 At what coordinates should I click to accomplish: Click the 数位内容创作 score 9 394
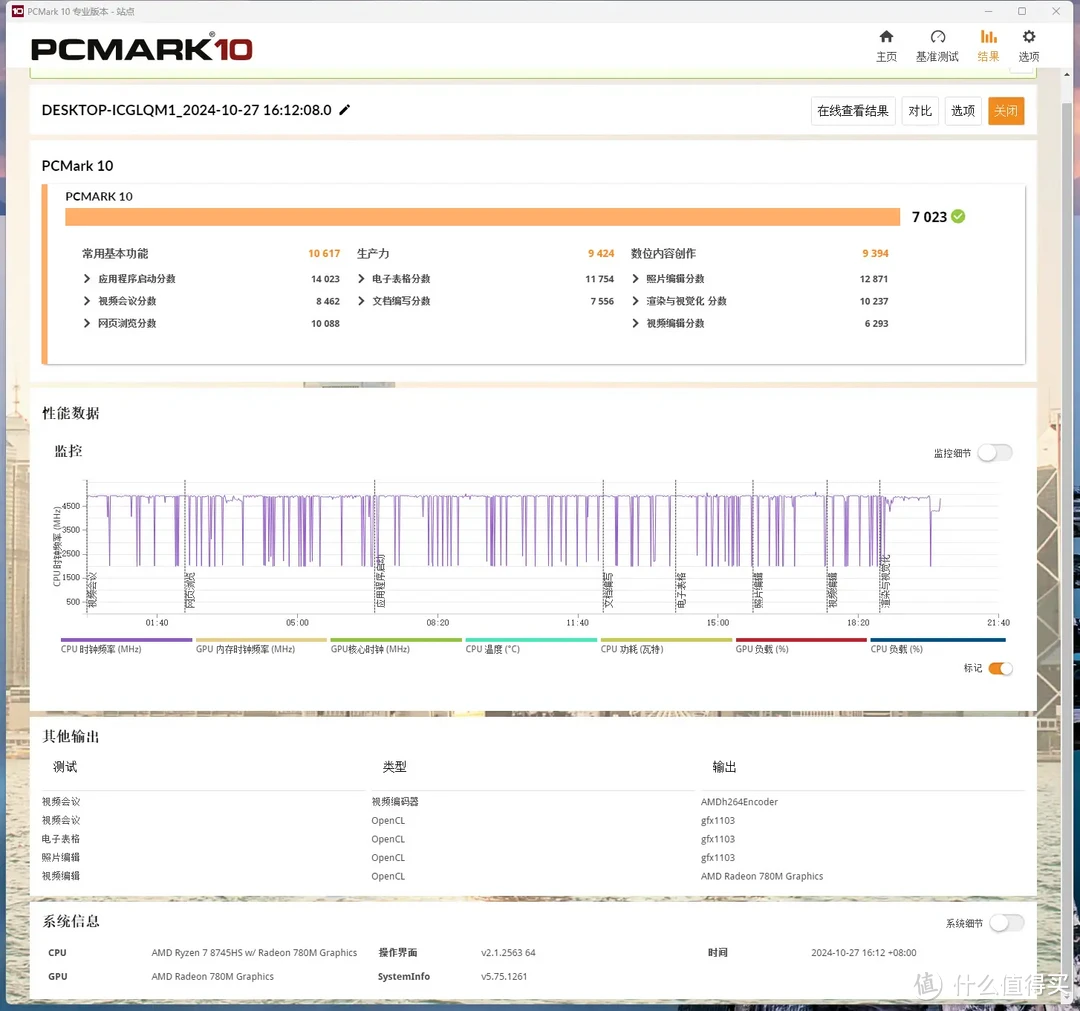coord(875,253)
